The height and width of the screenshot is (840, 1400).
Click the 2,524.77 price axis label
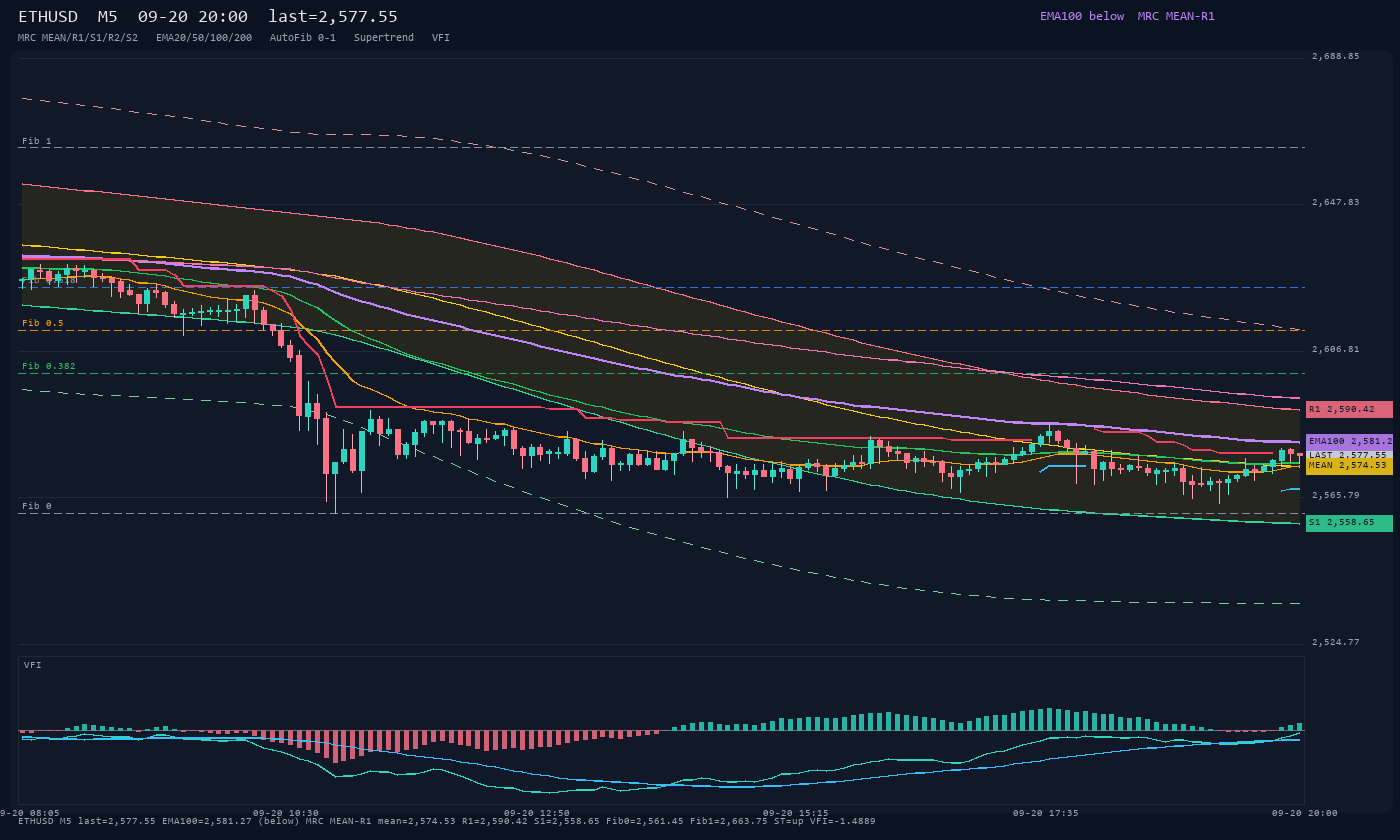pyautogui.click(x=1336, y=642)
